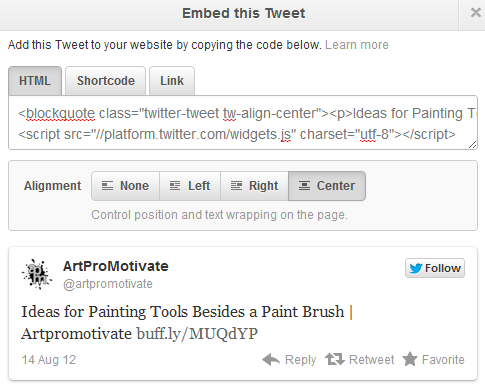Select Left alignment option
This screenshot has height=386, width=485.
tap(190, 186)
